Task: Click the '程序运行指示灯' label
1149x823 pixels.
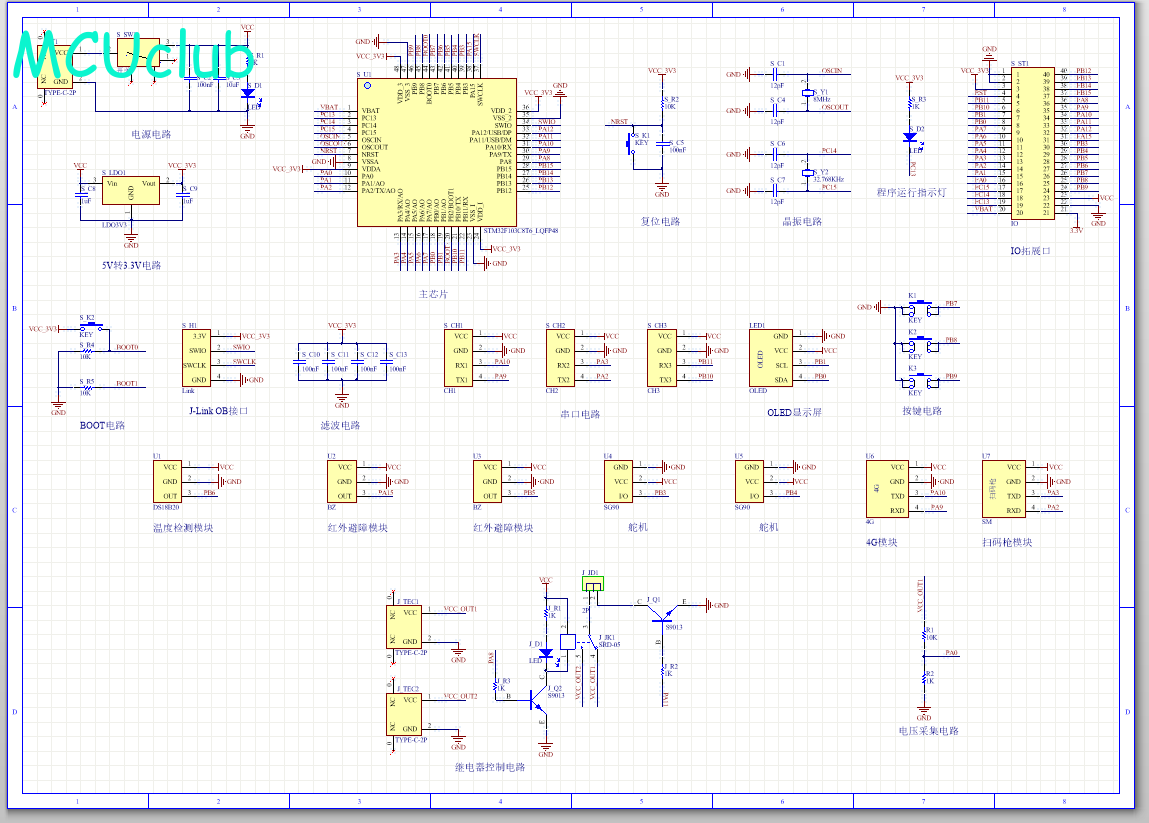Action: click(x=912, y=192)
